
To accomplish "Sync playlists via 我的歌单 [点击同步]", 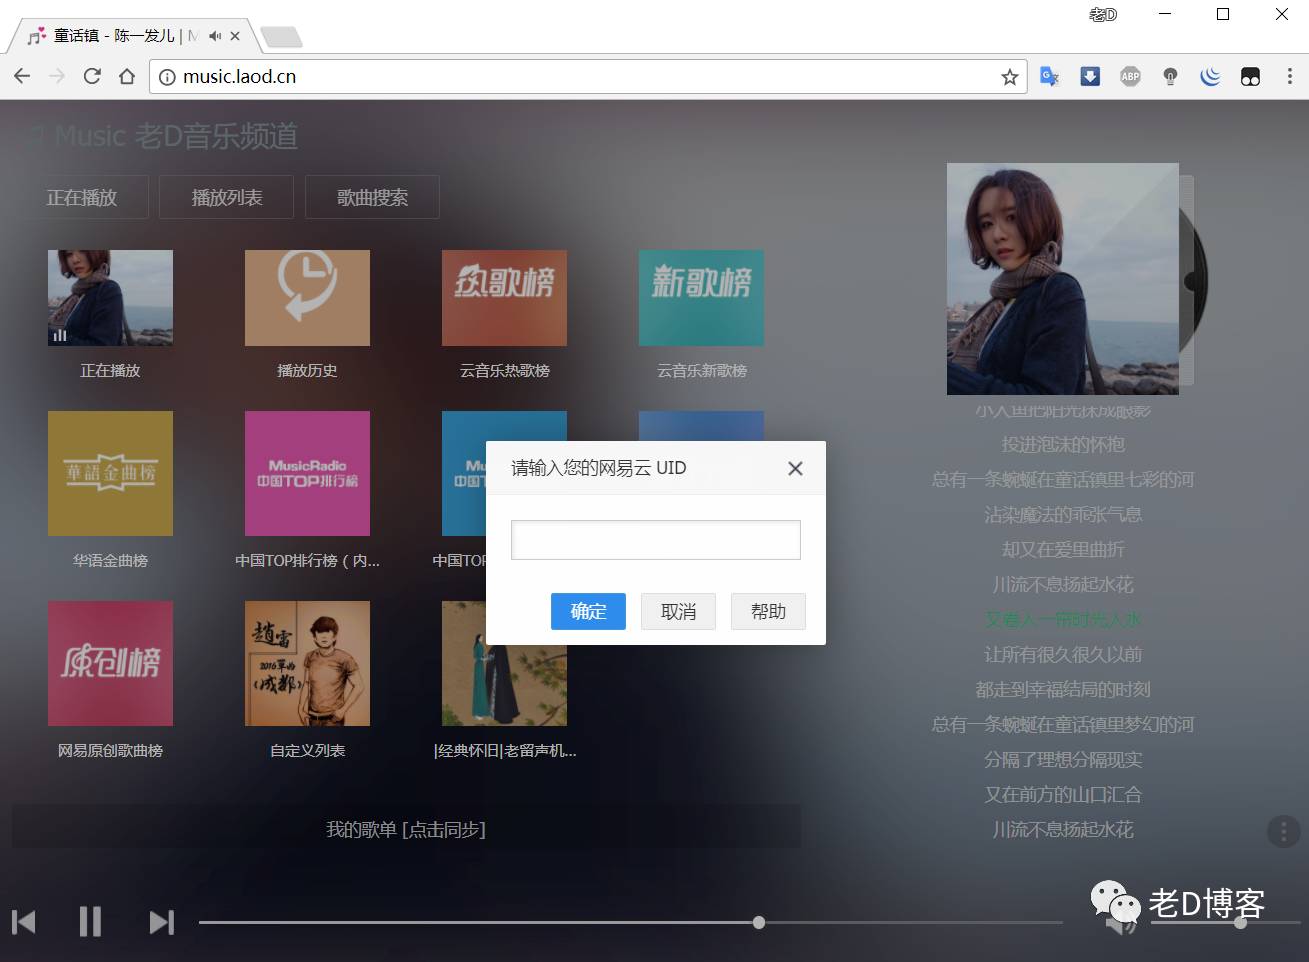I will pos(406,829).
